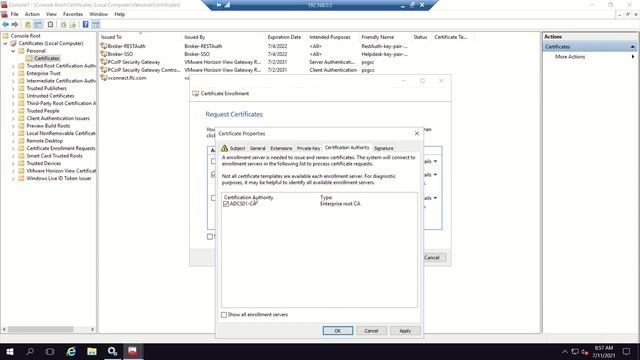Collapse the Personal folder
640x360 pixels.
pos(13,51)
